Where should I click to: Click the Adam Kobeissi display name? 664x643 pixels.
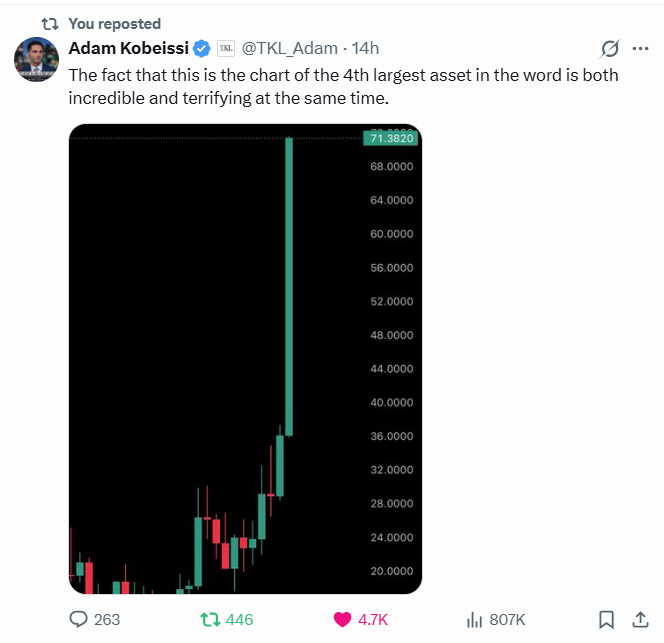click(129, 48)
